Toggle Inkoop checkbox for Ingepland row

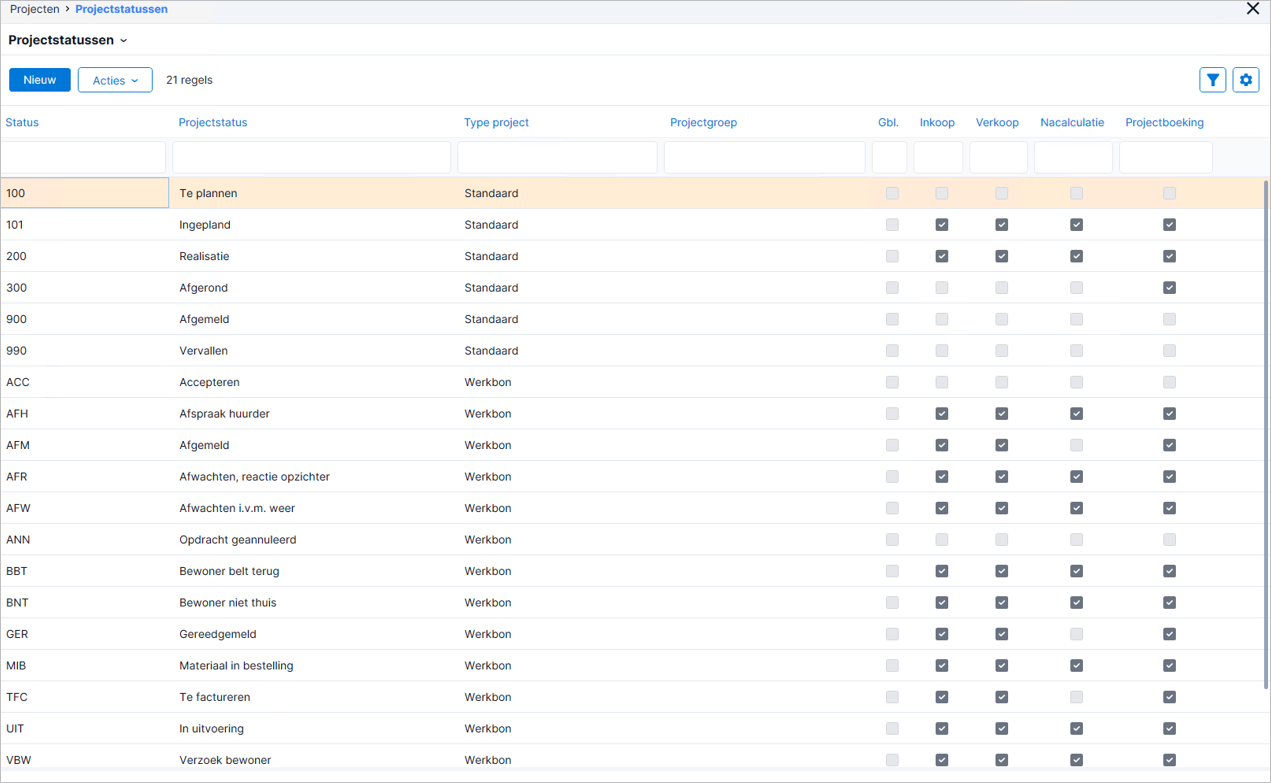click(x=941, y=225)
